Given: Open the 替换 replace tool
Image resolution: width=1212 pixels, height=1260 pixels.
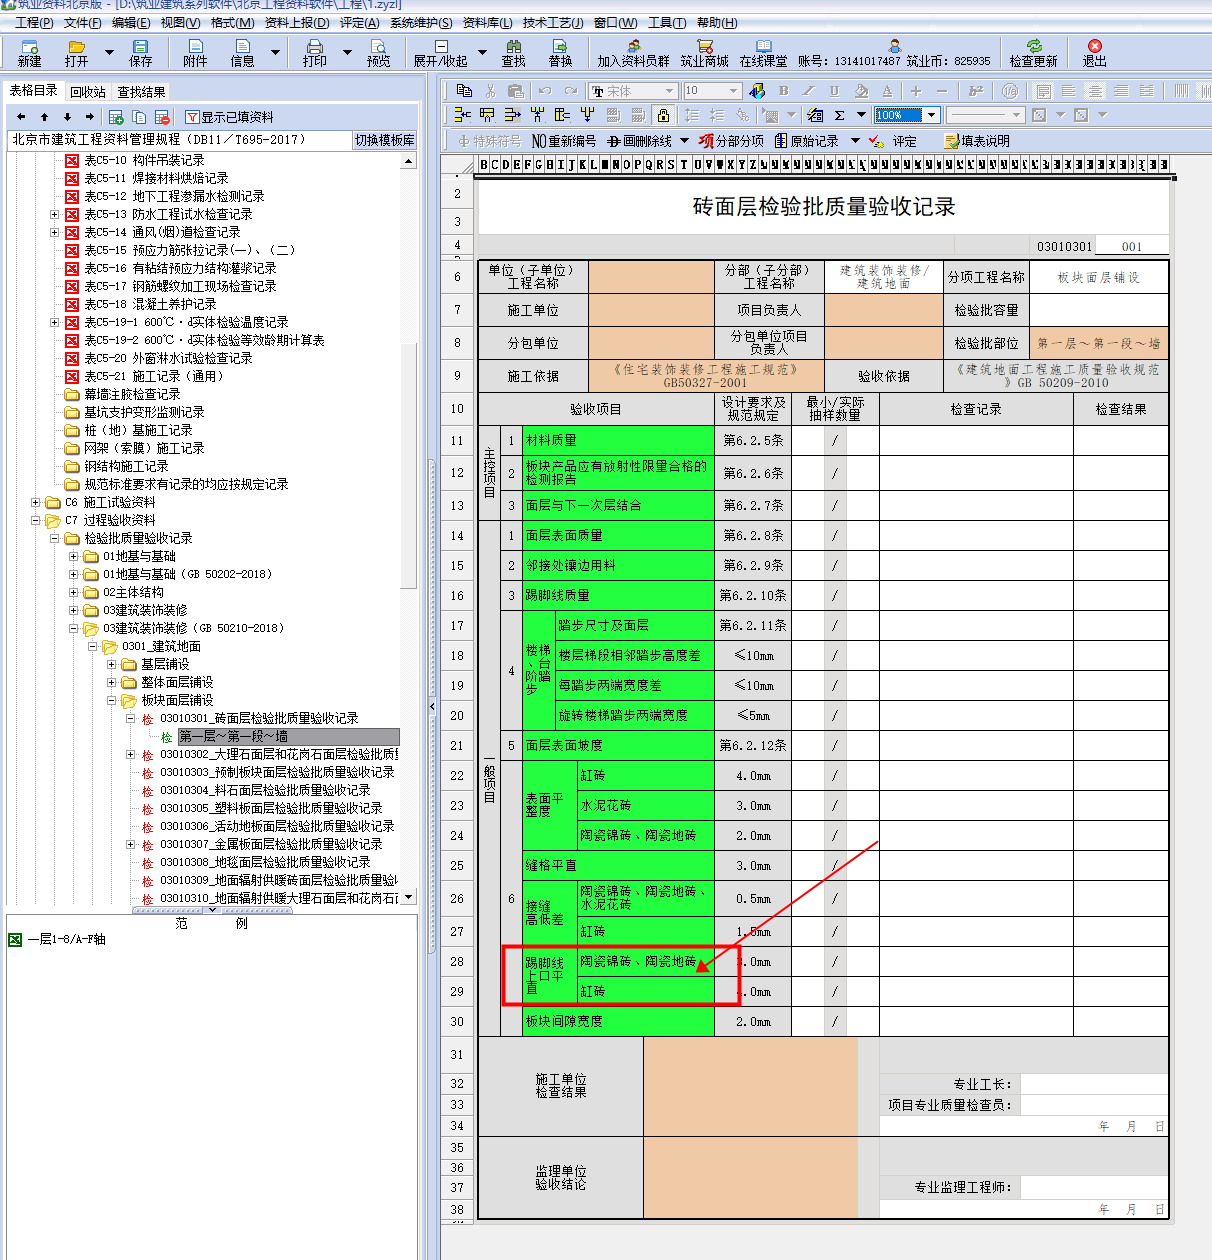Looking at the screenshot, I should pos(560,53).
